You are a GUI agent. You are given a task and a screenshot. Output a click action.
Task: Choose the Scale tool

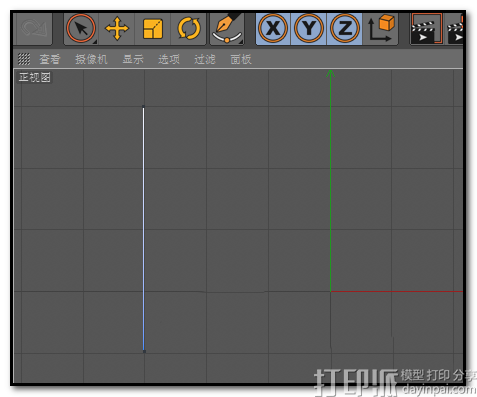[x=153, y=29]
